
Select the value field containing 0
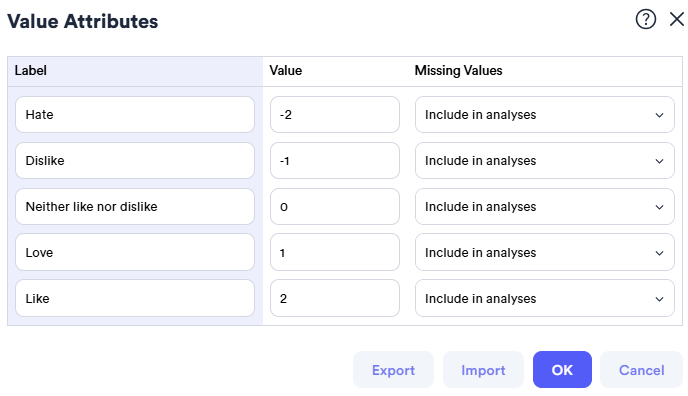click(335, 207)
